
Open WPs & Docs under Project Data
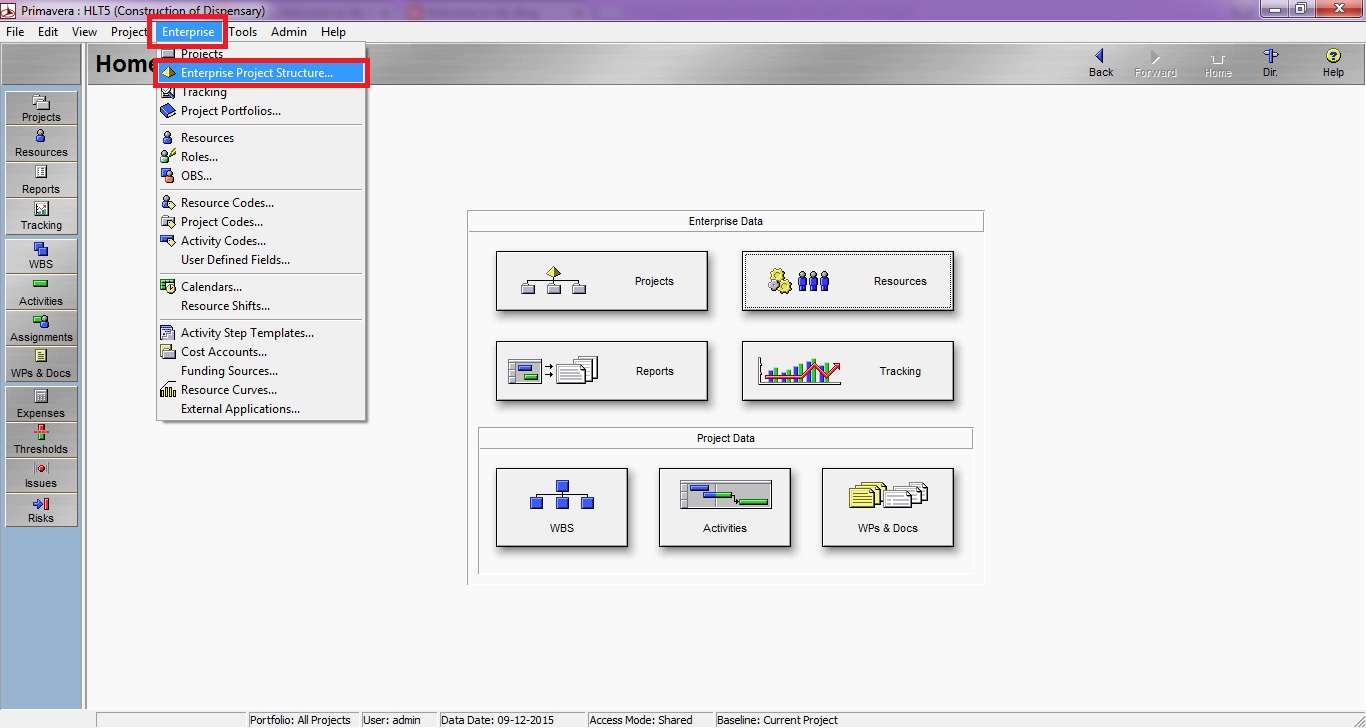tap(887, 507)
